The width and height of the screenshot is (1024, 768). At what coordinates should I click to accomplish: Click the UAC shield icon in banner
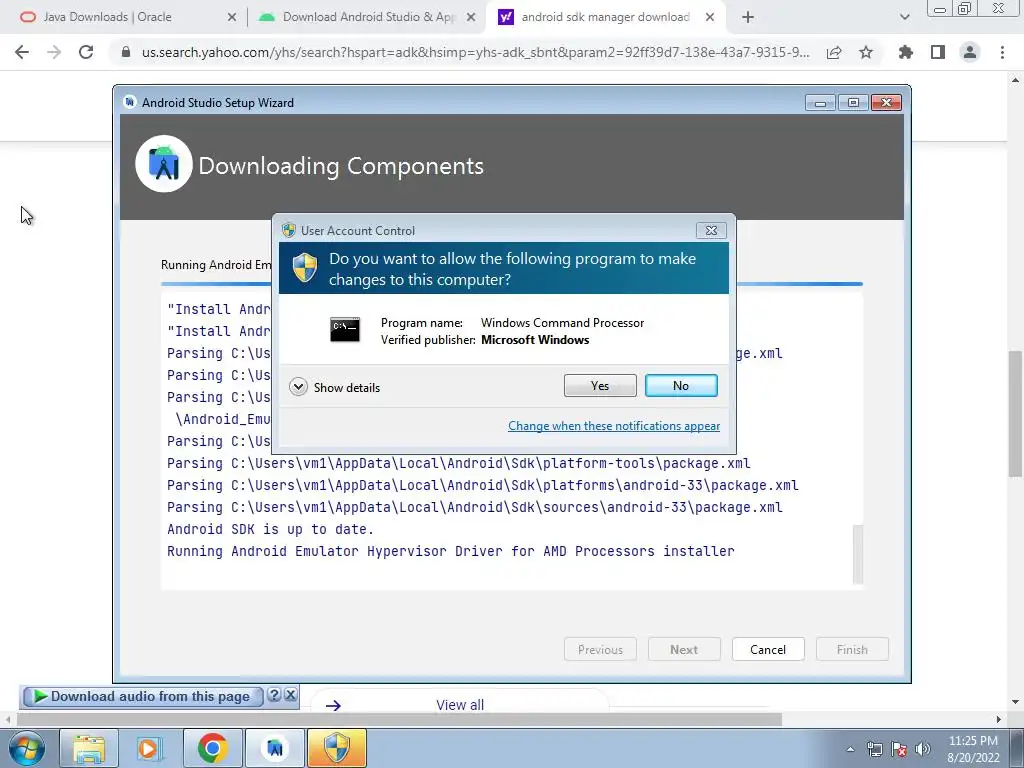pyautogui.click(x=304, y=268)
